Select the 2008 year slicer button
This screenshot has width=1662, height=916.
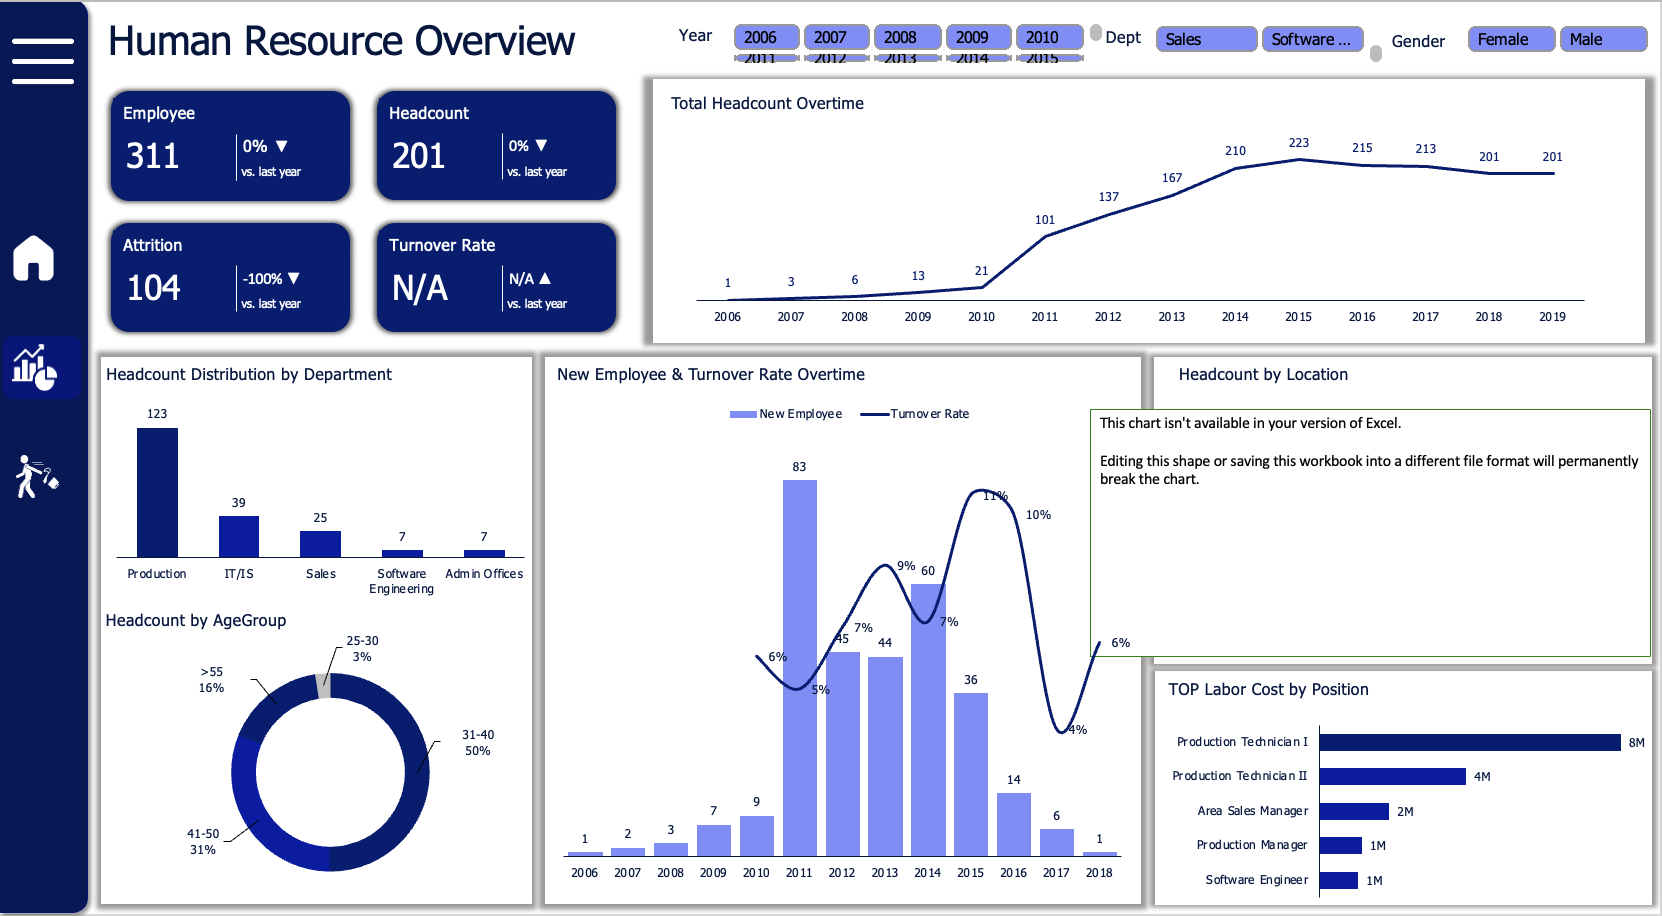click(907, 36)
